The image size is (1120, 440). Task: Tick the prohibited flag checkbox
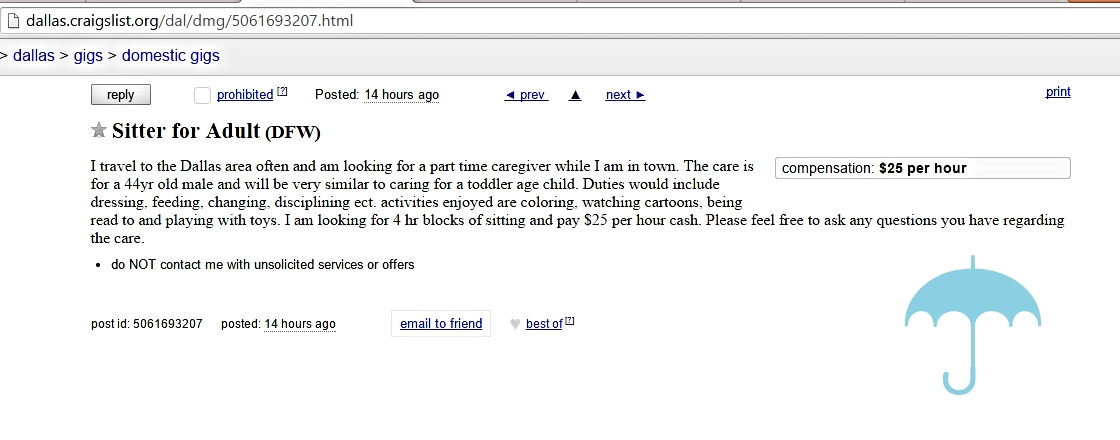202,95
